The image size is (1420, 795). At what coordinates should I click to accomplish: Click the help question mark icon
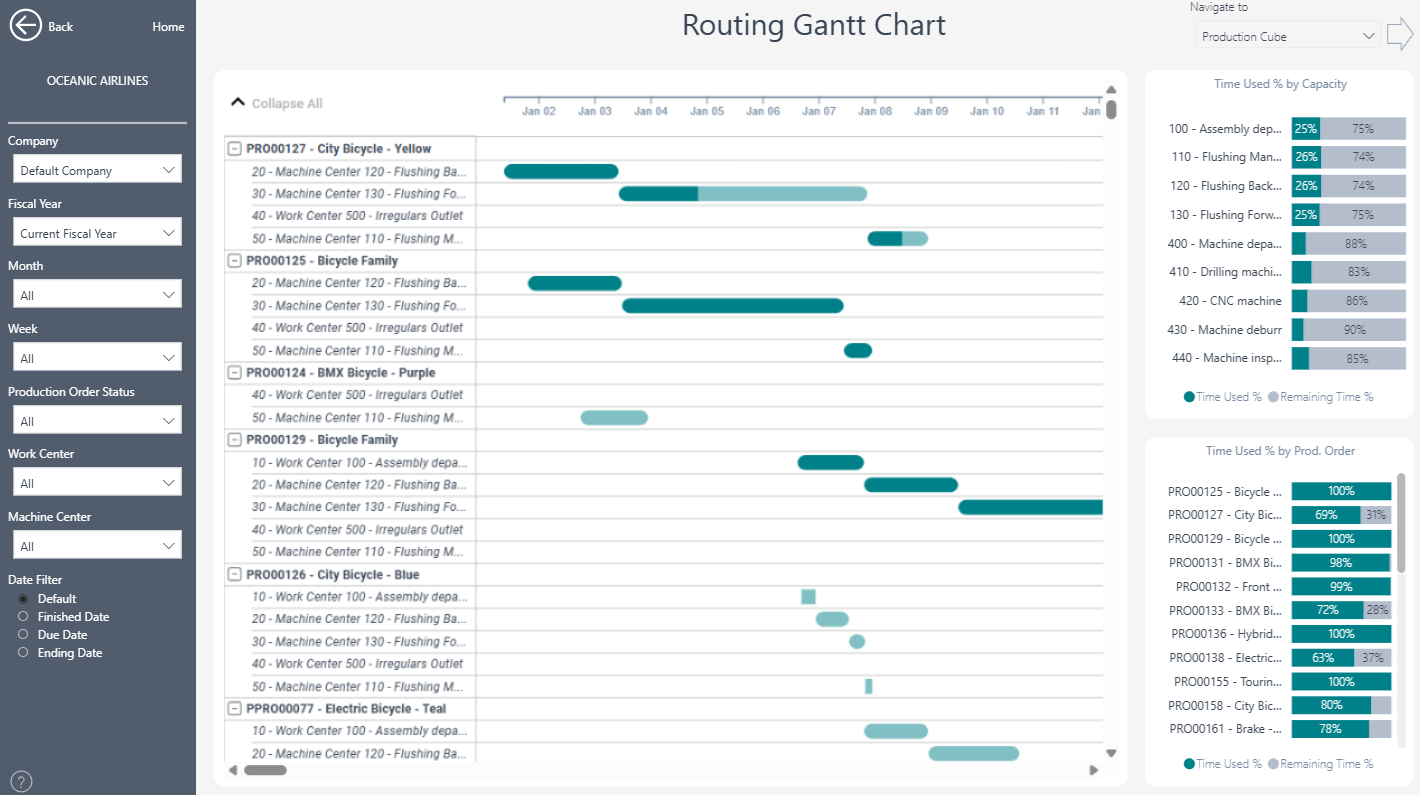21,781
